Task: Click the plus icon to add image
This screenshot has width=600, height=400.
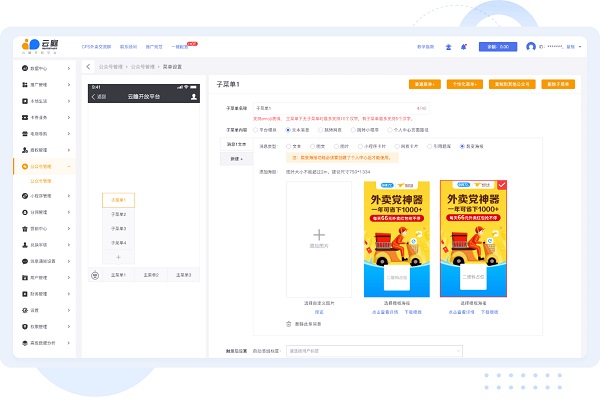Action: [x=319, y=236]
